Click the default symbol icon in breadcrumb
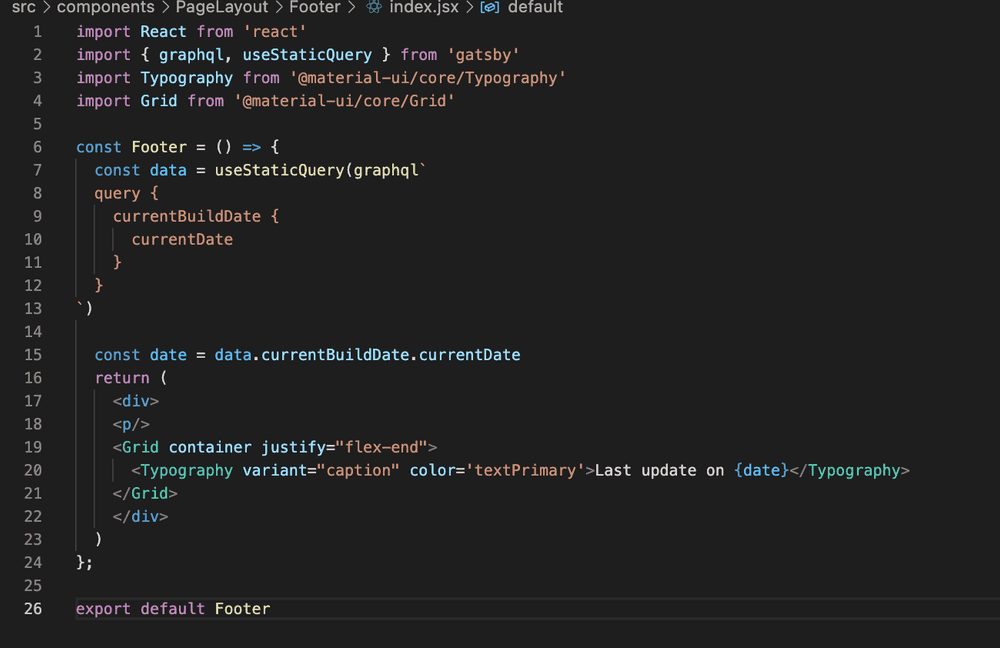Image resolution: width=1000 pixels, height=648 pixels. (x=490, y=8)
